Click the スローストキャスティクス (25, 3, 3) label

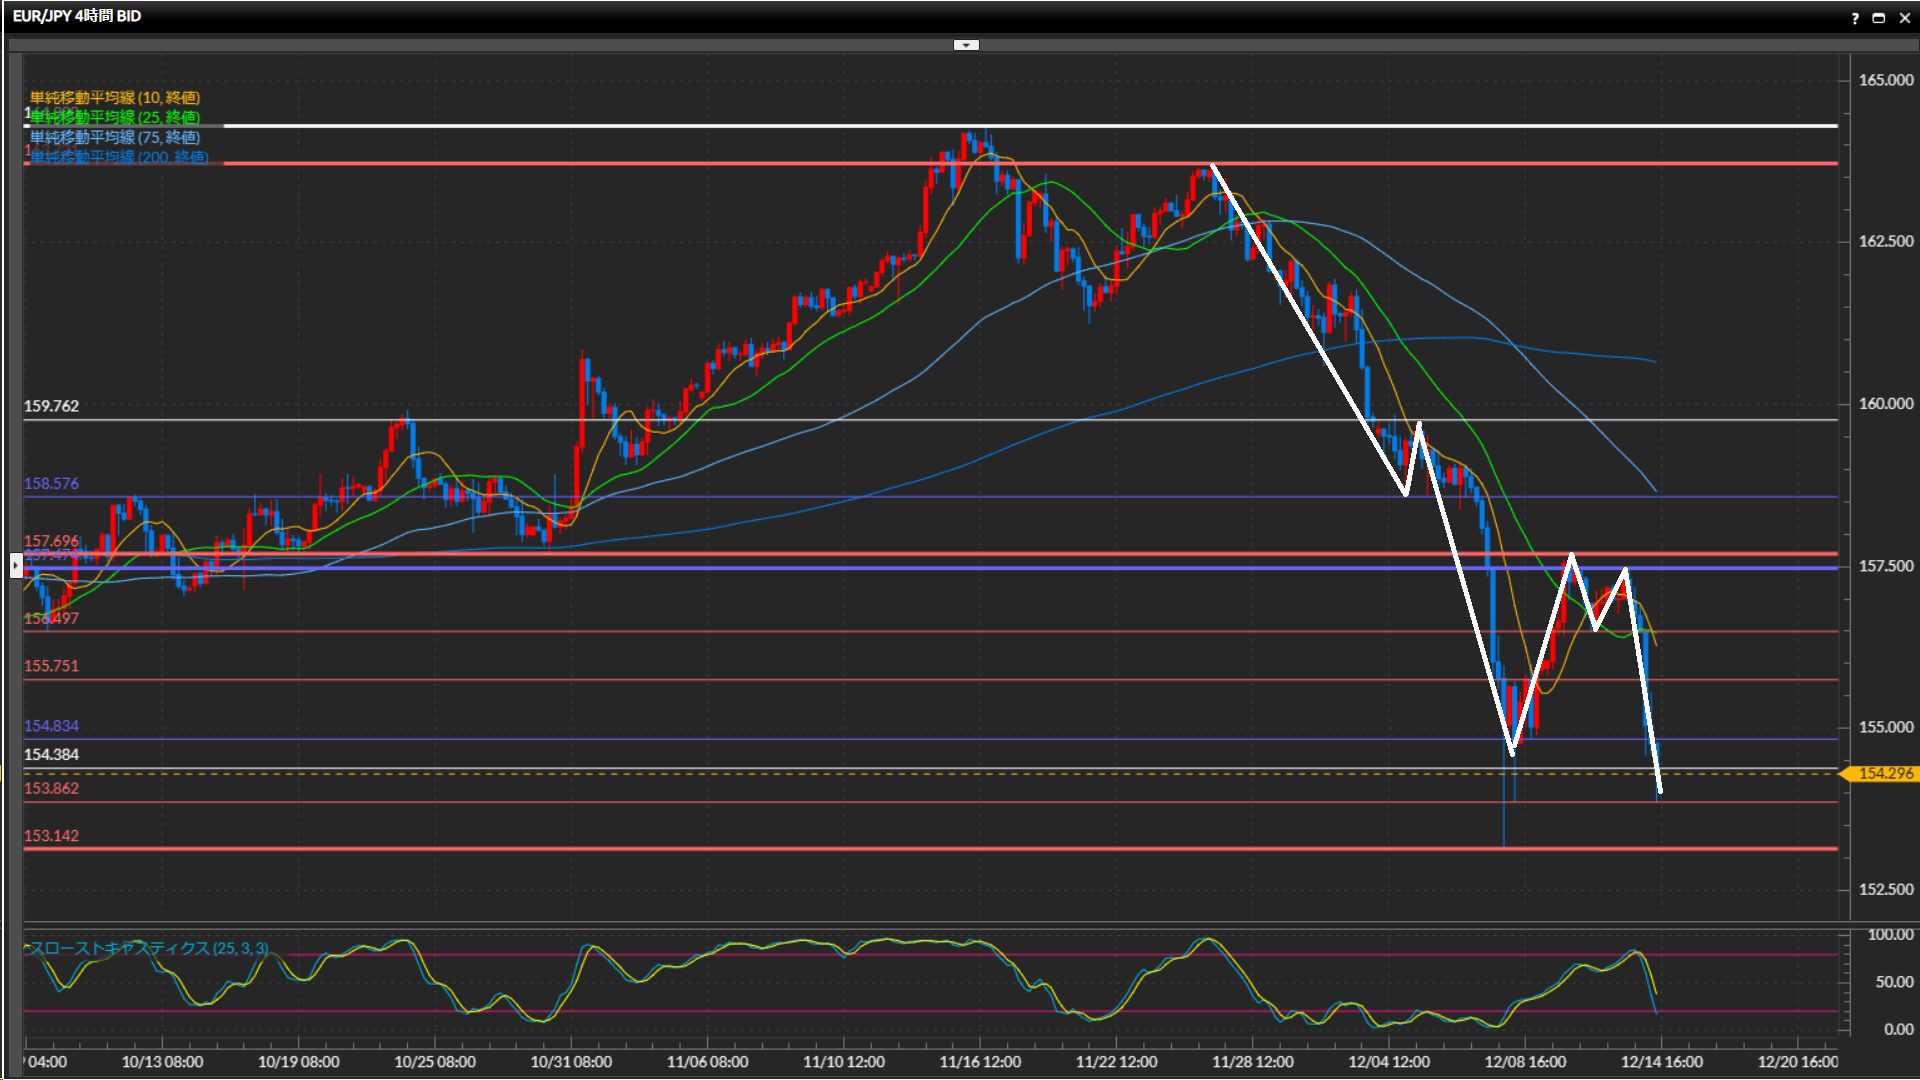click(150, 948)
